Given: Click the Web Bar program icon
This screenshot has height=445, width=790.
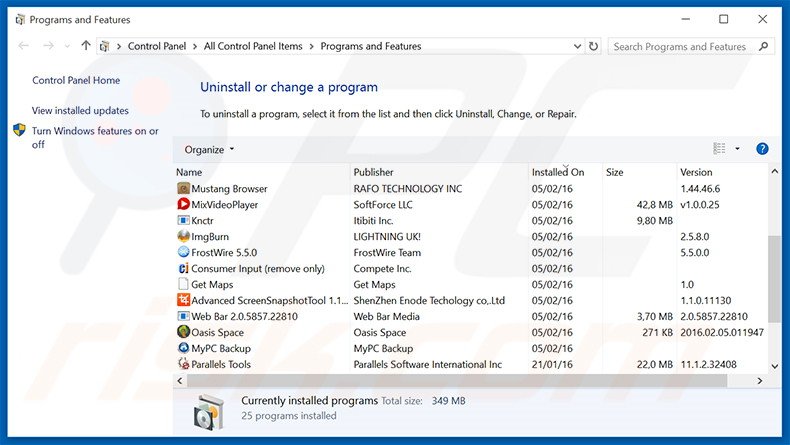Looking at the screenshot, I should point(183,316).
